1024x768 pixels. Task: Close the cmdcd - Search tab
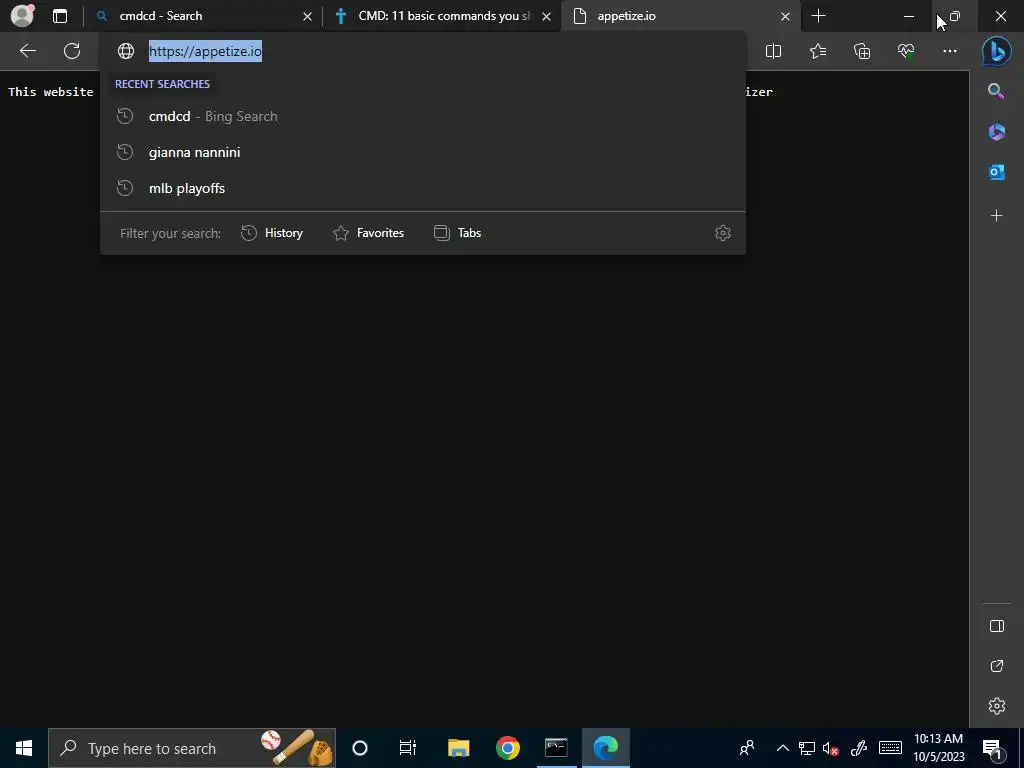tap(308, 16)
